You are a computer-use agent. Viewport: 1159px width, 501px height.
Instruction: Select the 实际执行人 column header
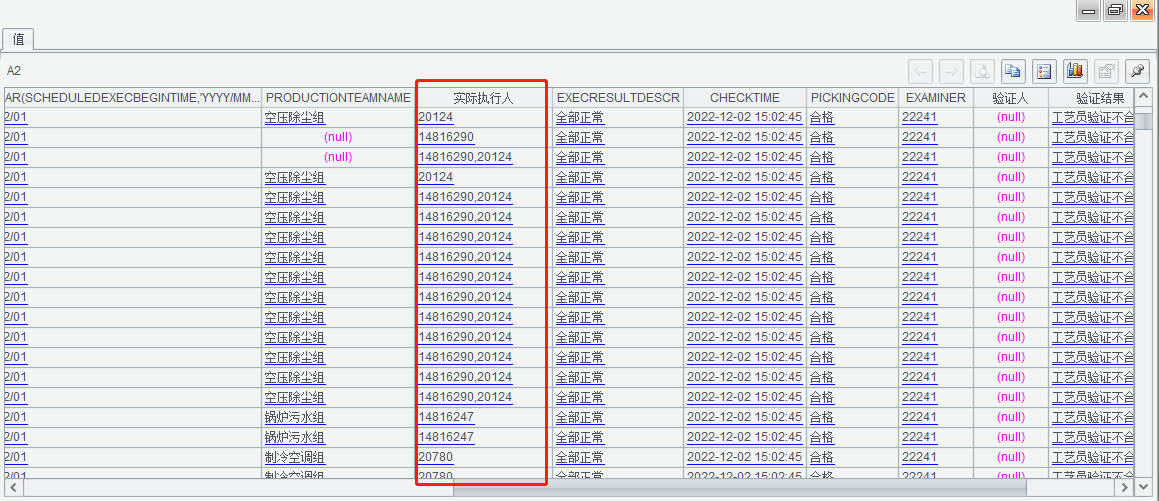click(x=483, y=98)
